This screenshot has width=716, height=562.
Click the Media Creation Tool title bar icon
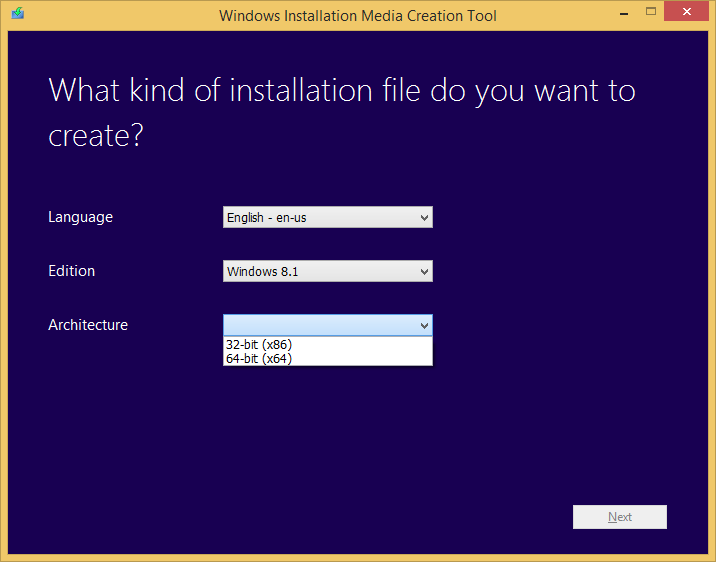[17, 14]
